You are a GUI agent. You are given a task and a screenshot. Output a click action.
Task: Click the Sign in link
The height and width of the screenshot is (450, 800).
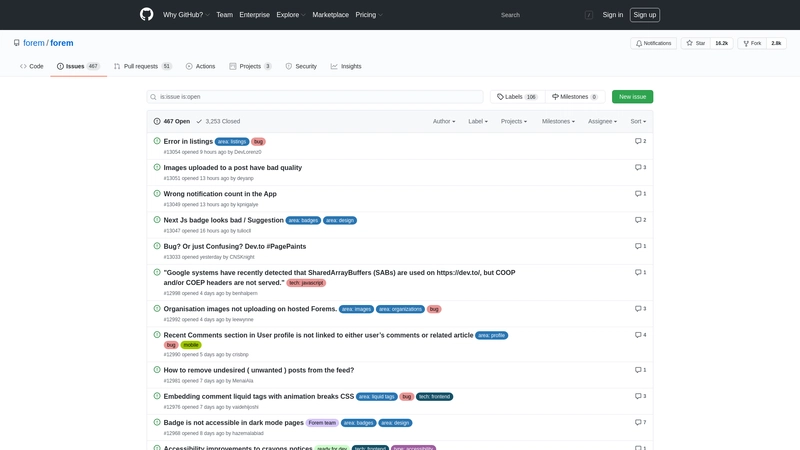[x=612, y=15]
